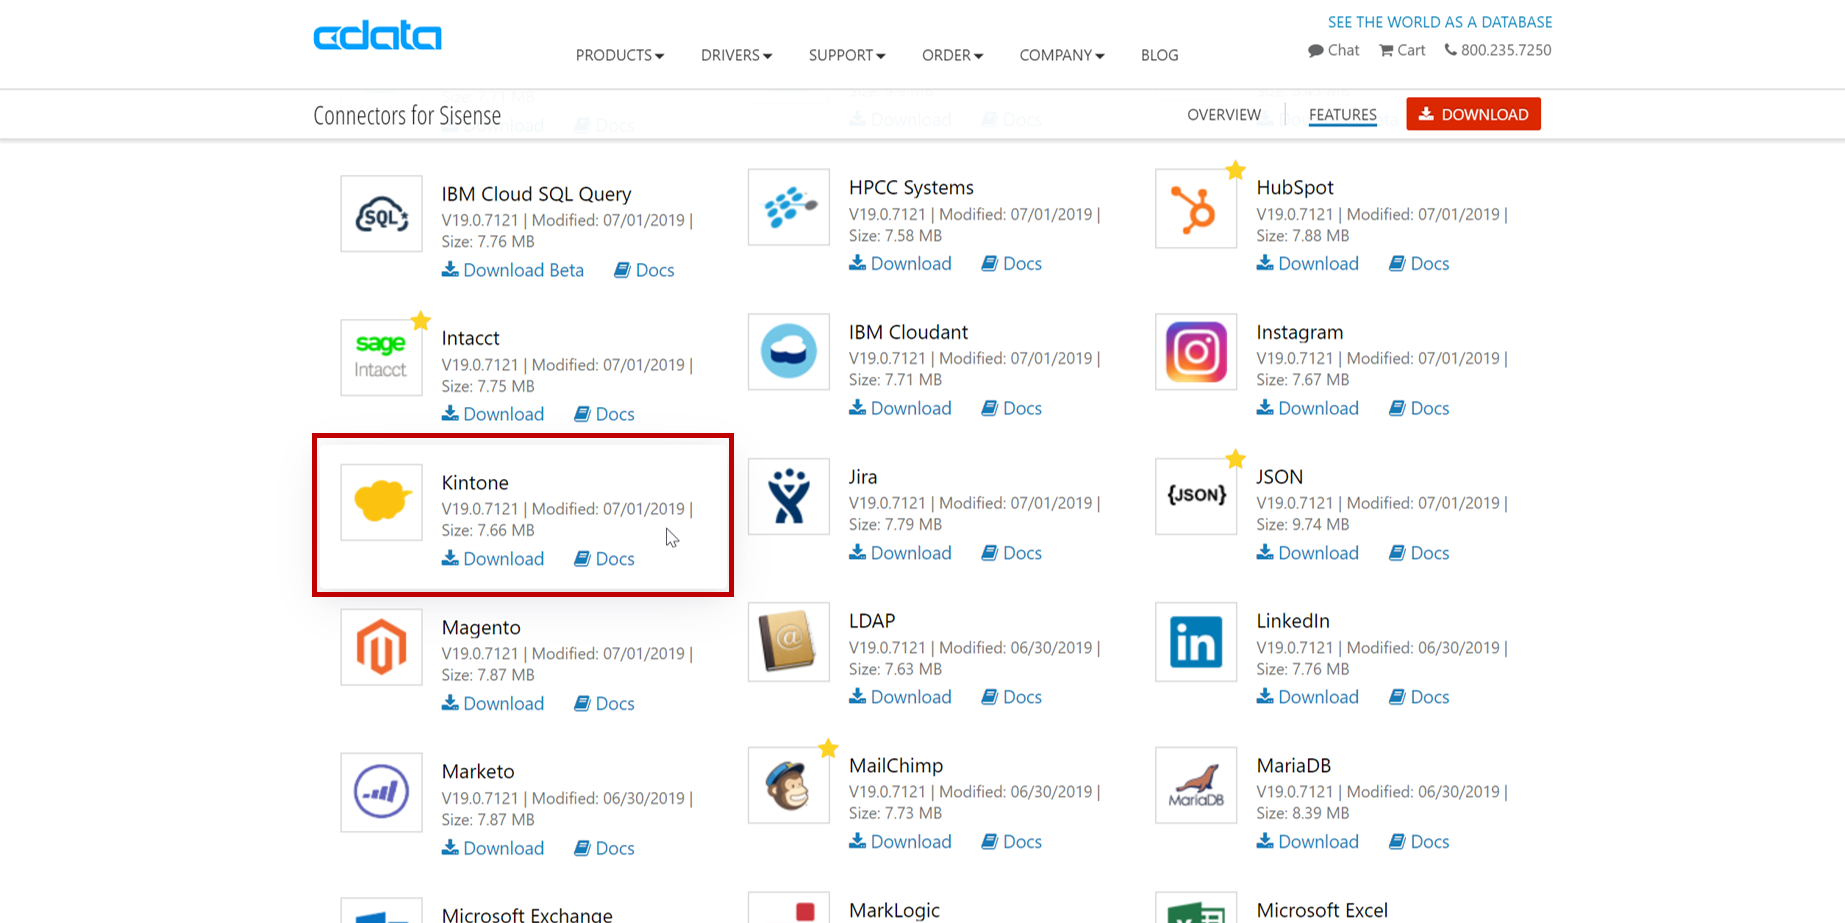Download the HPCC Systems connector

coord(900,264)
